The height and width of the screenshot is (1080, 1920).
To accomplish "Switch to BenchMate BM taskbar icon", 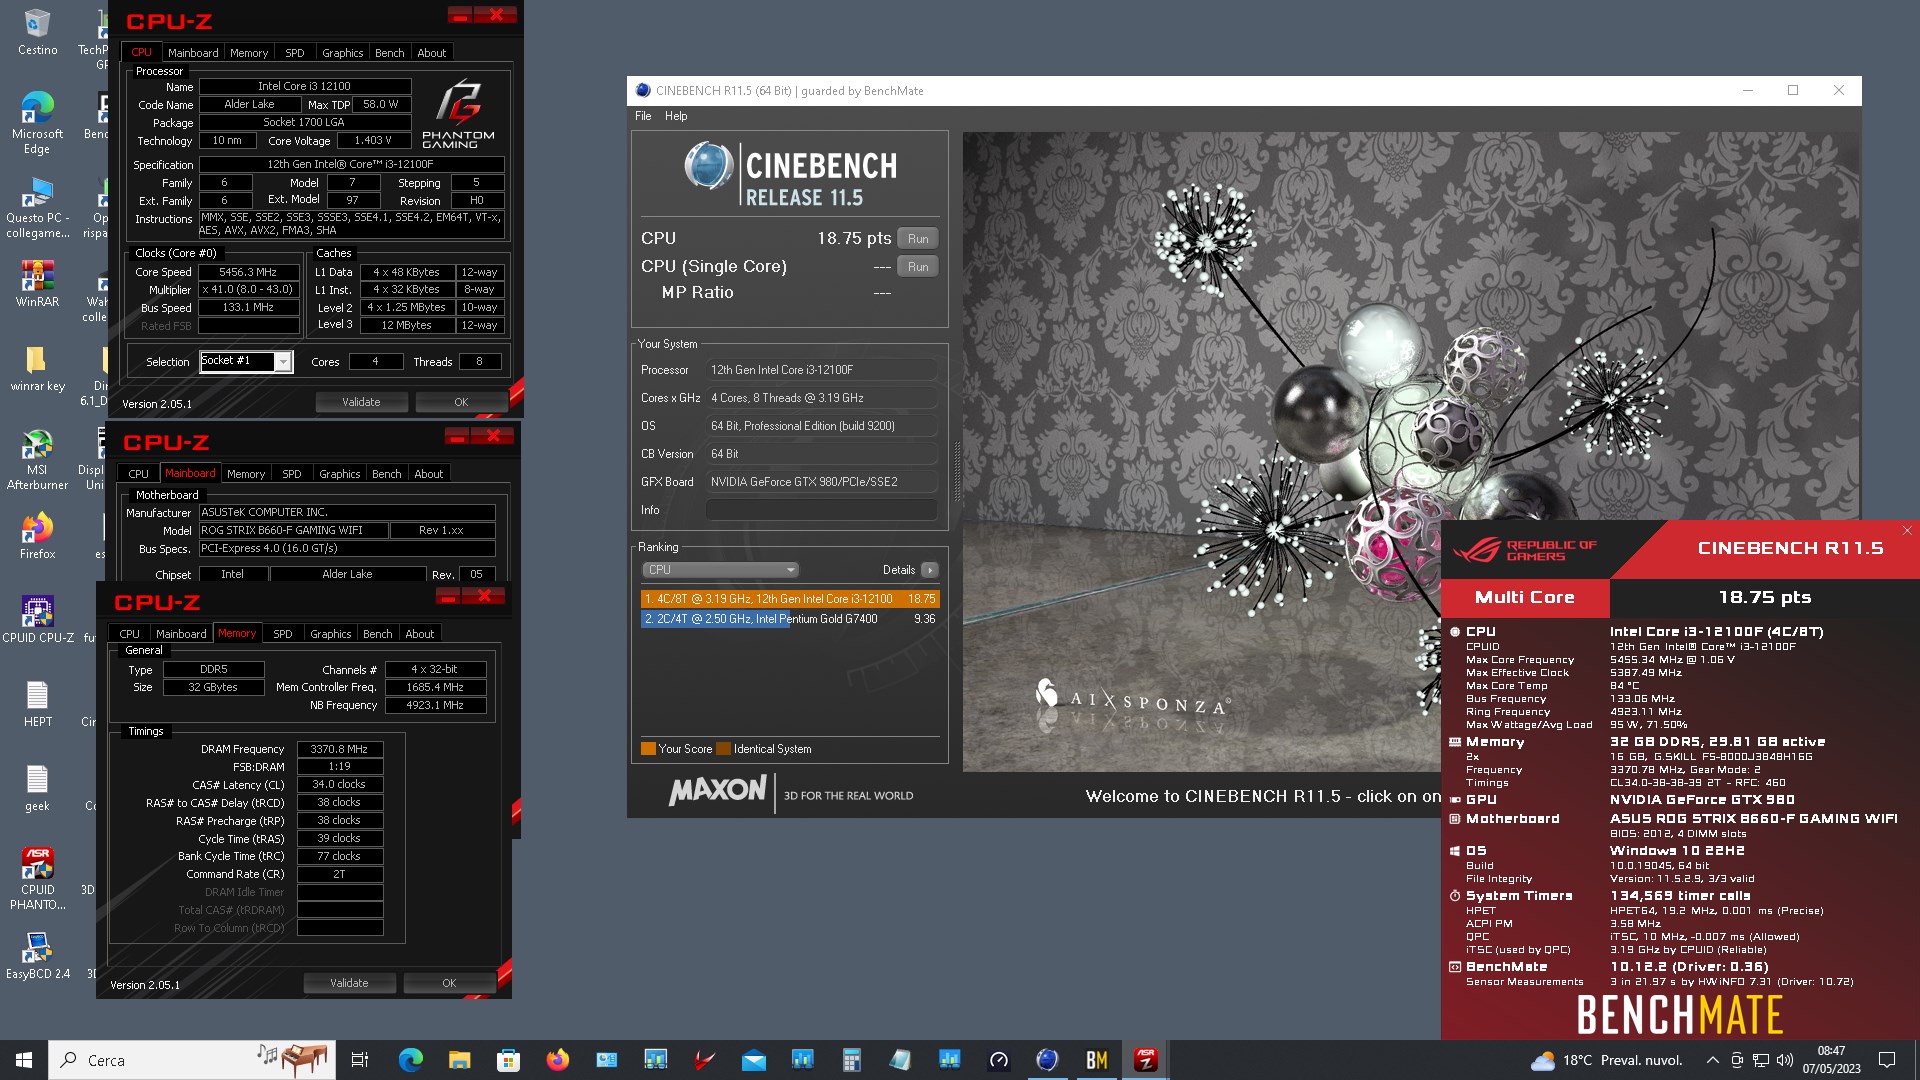I will pos(1096,1060).
